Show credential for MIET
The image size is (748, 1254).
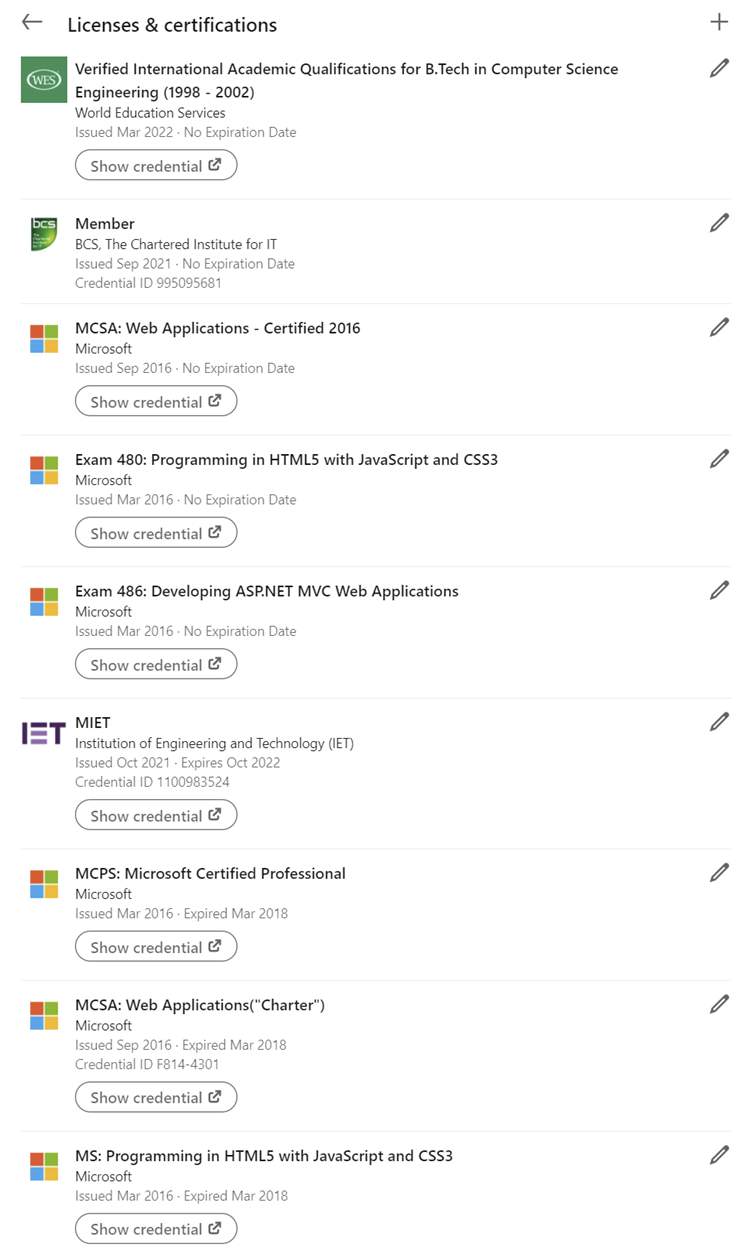pyautogui.click(x=156, y=815)
